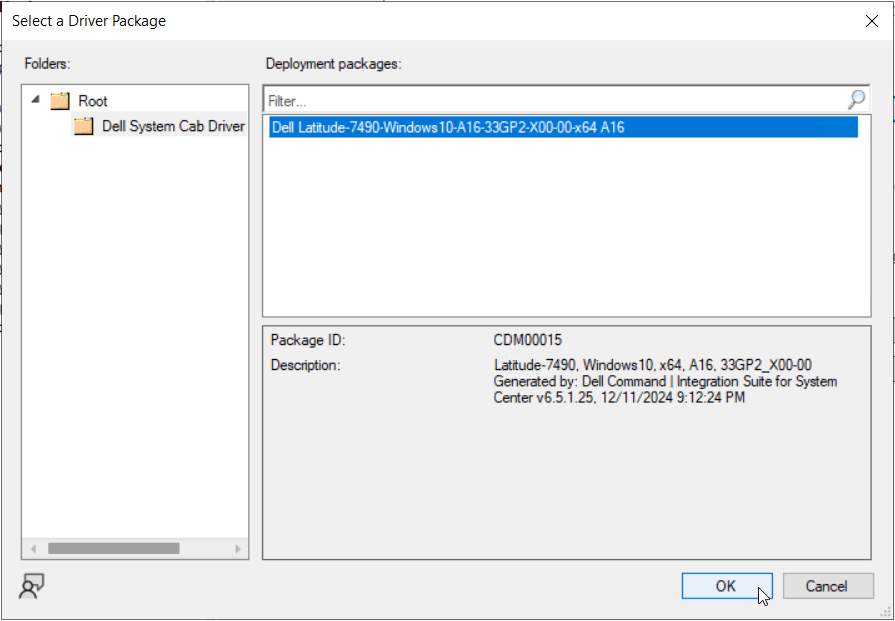Close the Select a Driver Package dialog
The height and width of the screenshot is (621, 895).
point(871,21)
